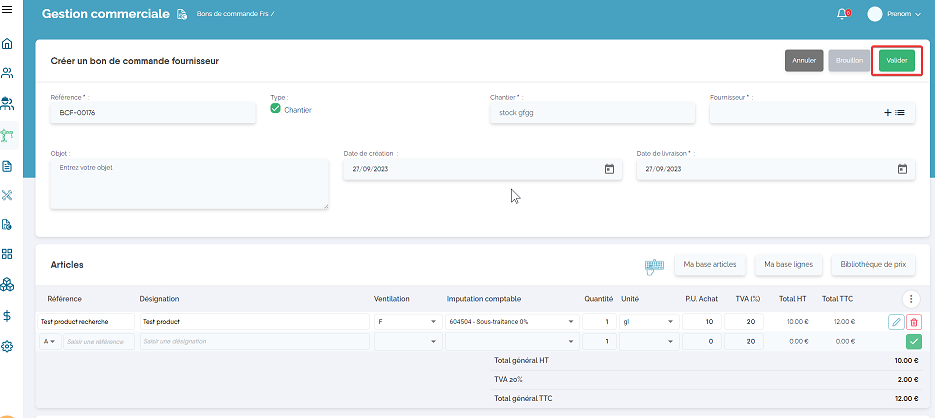The width and height of the screenshot is (935, 418).
Task: Click into the Objet text area
Action: pyautogui.click(x=189, y=183)
